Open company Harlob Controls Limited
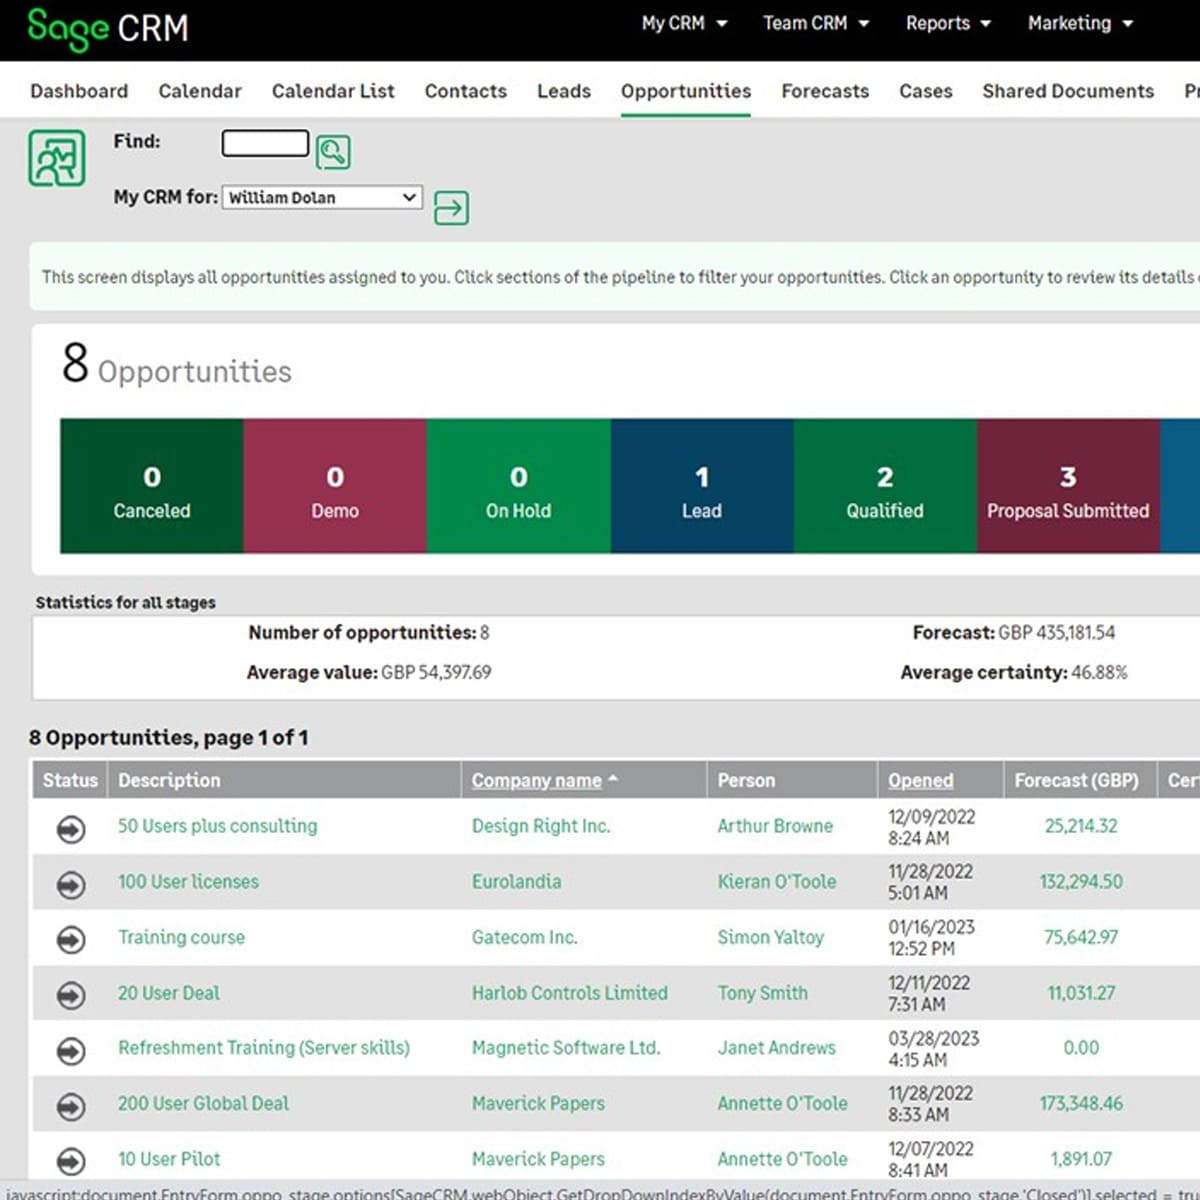Image resolution: width=1200 pixels, height=1200 pixels. [570, 993]
